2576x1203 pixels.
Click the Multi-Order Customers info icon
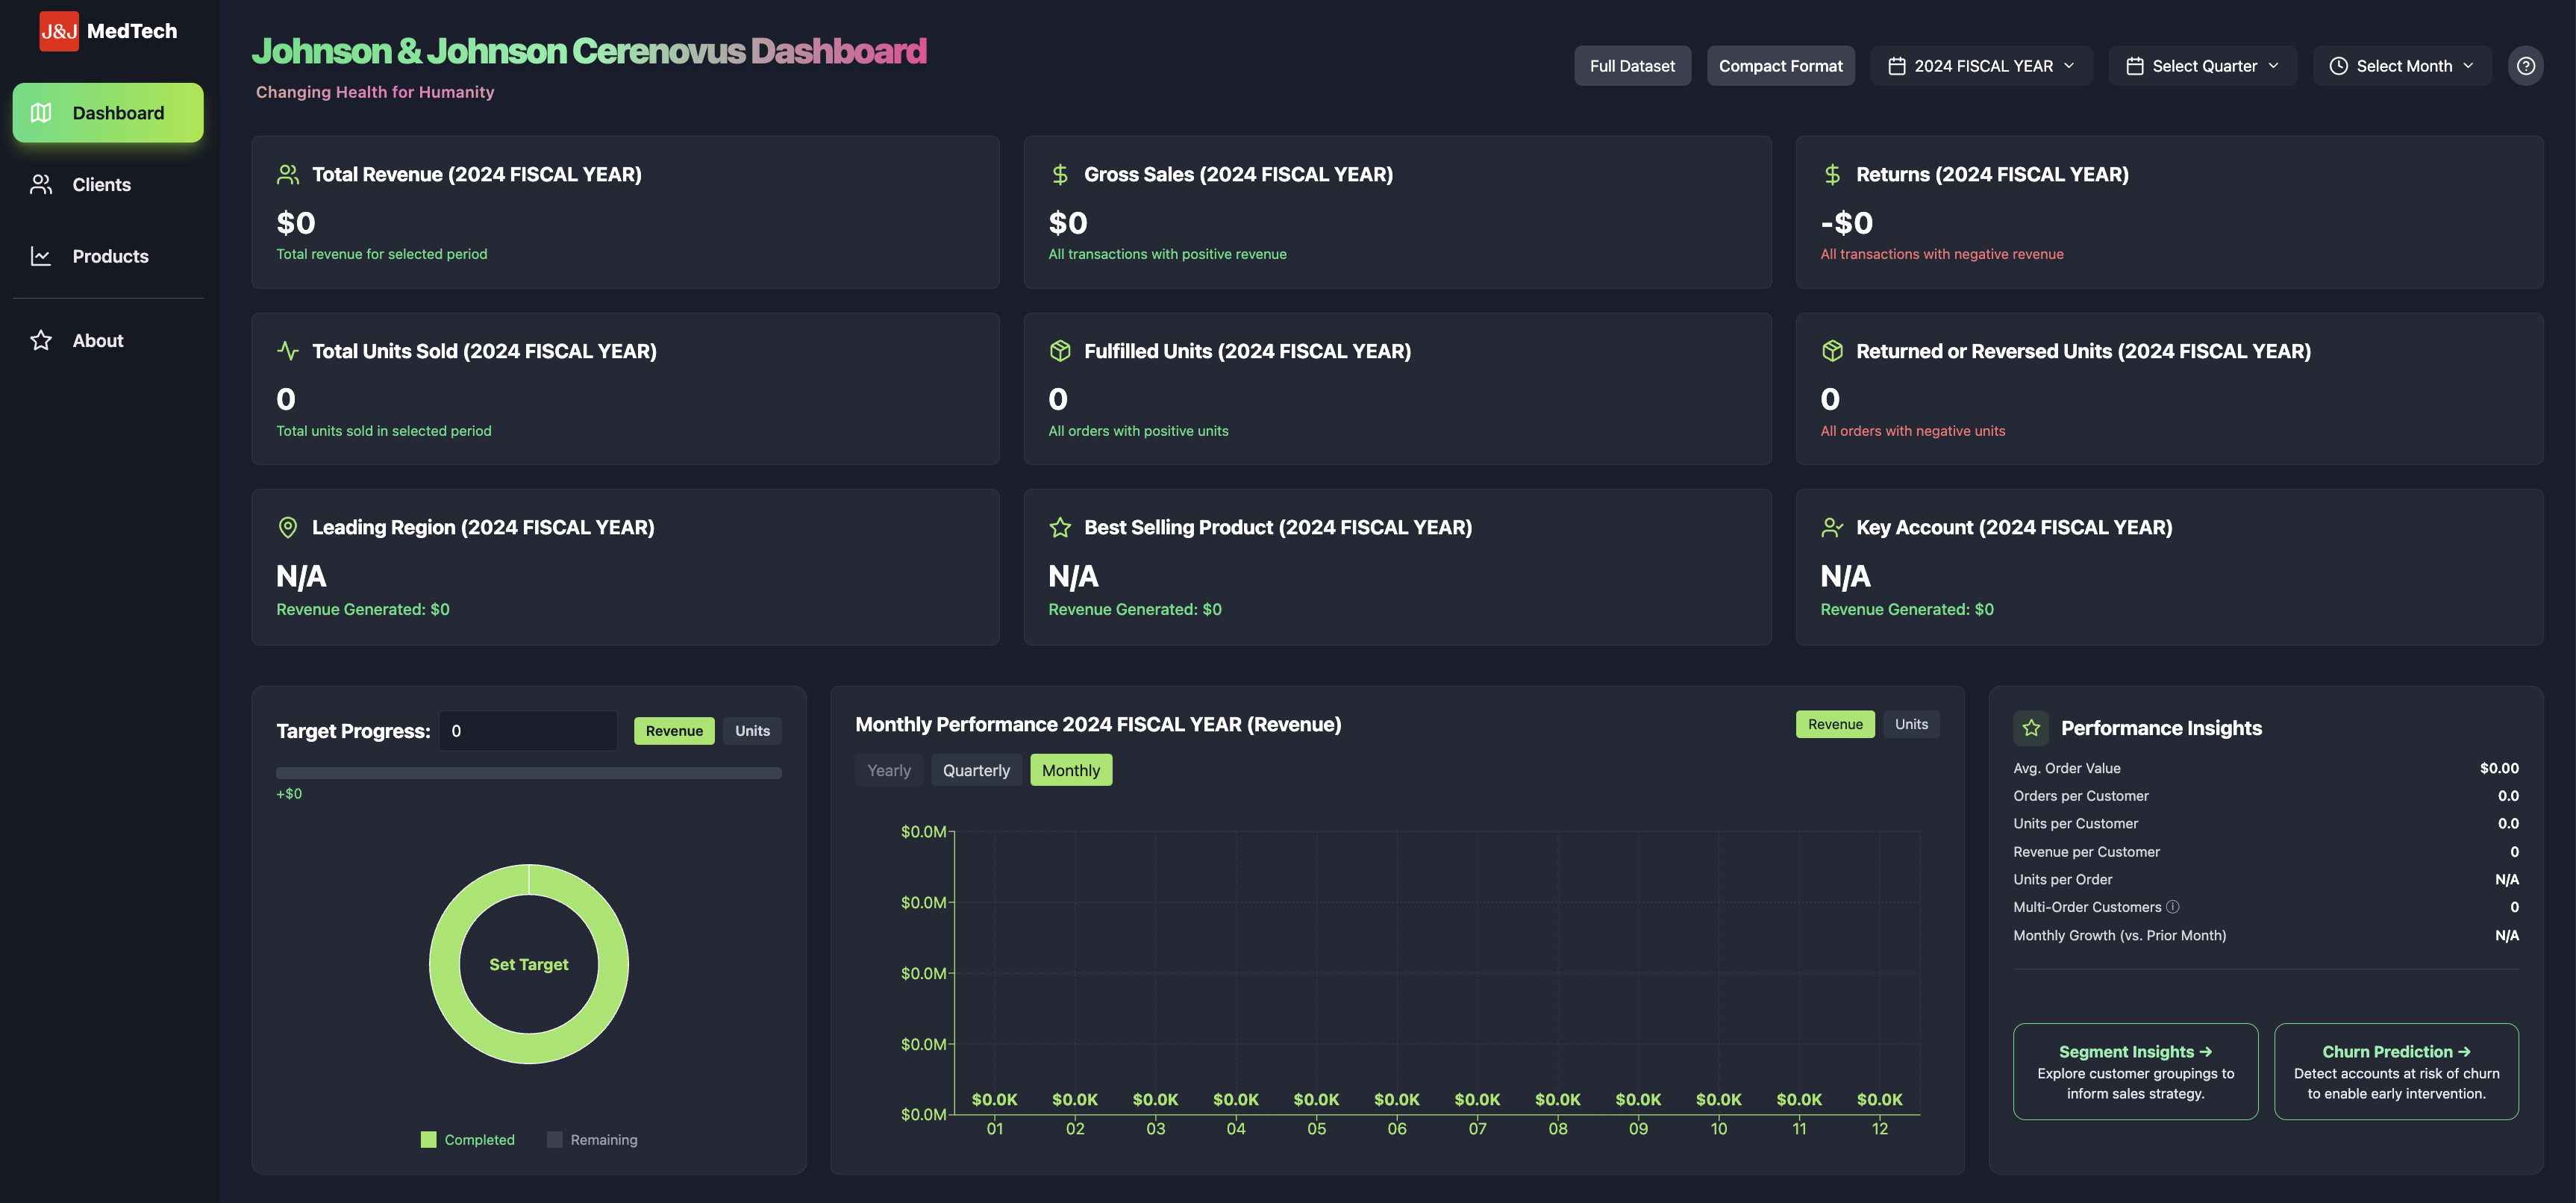[x=2172, y=907]
